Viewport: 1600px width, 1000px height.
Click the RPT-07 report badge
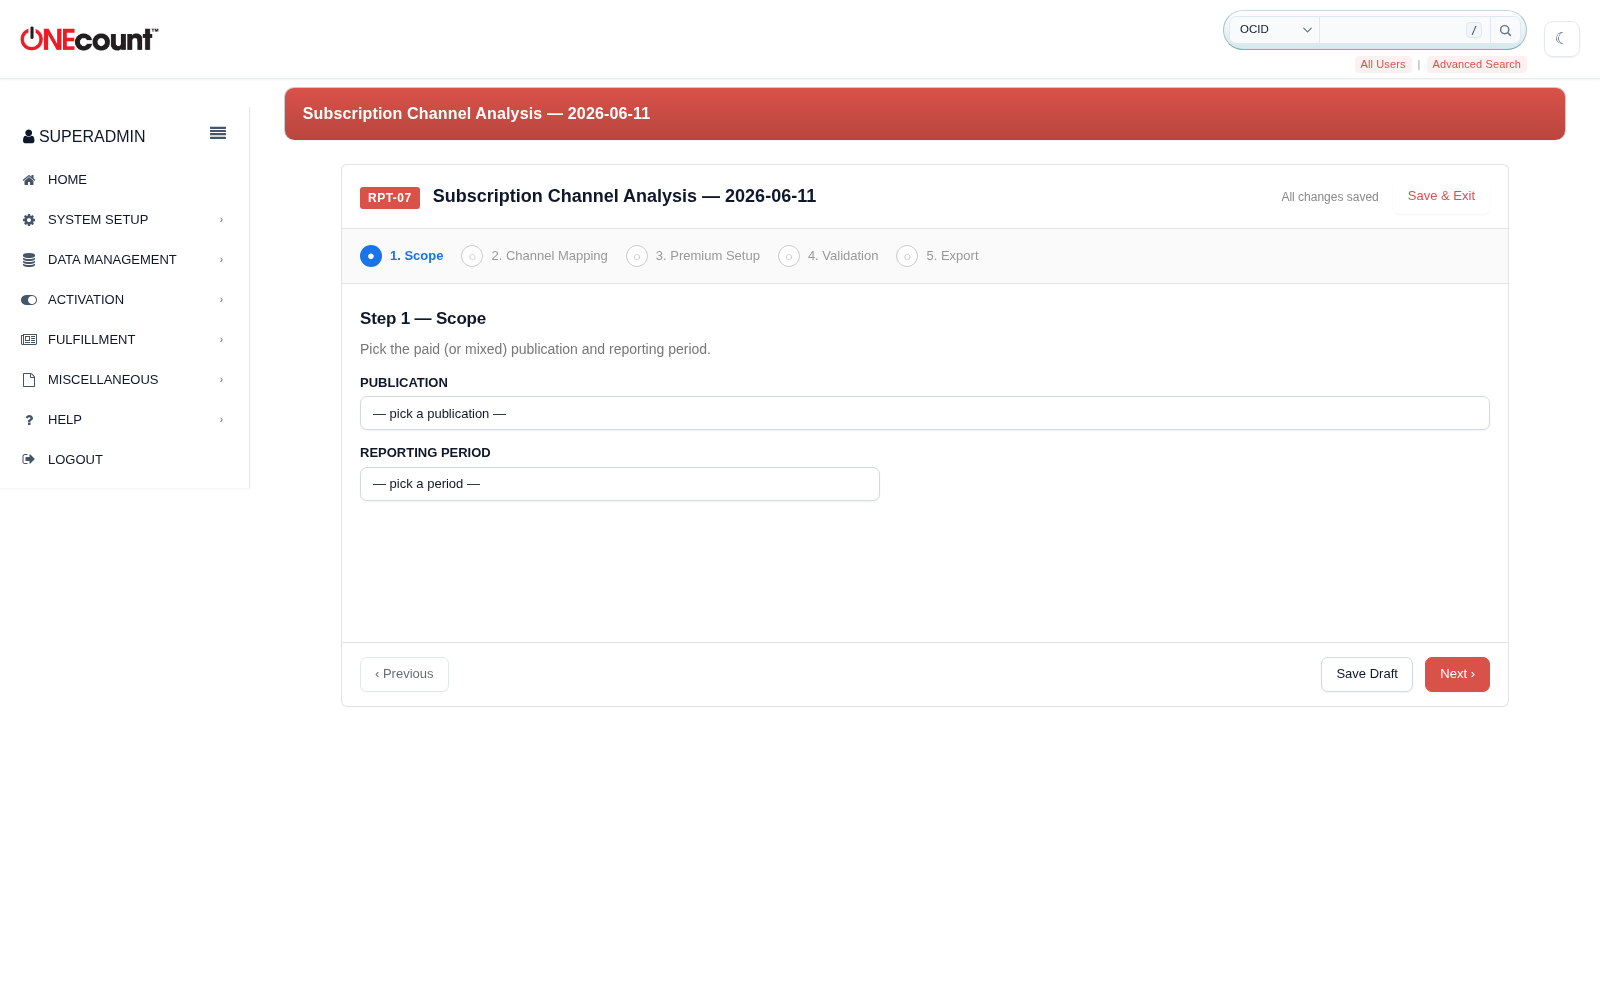coord(390,198)
